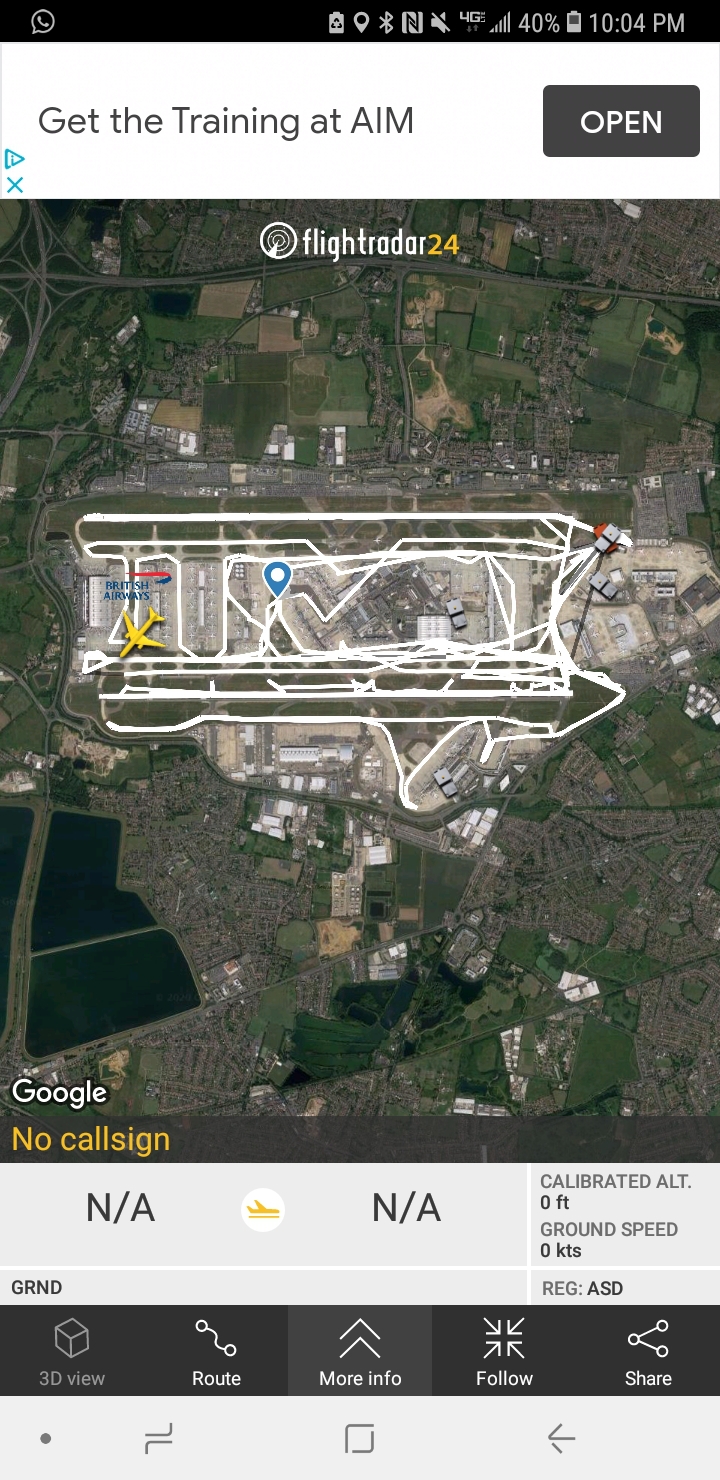Show the flight Route
720x1480 pixels.
click(x=216, y=1350)
